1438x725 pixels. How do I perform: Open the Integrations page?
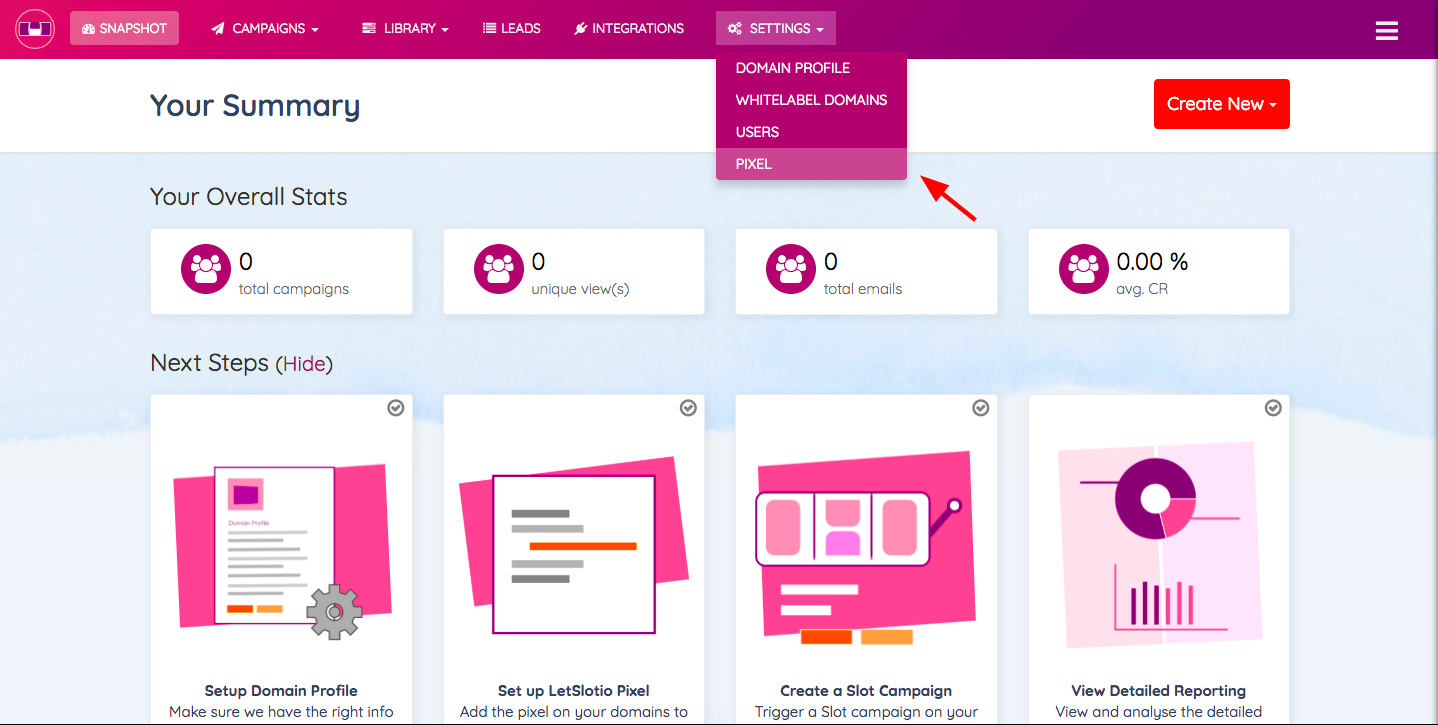(629, 29)
